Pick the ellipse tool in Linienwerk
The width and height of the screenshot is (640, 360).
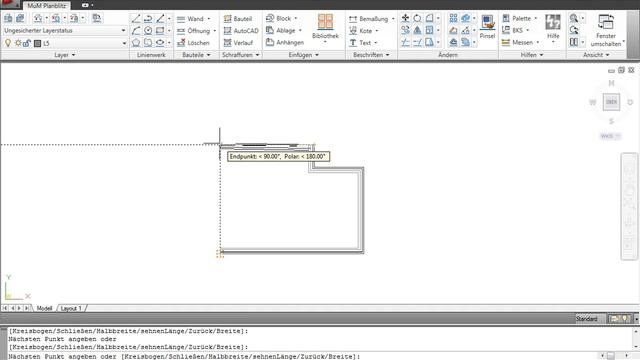160,42
